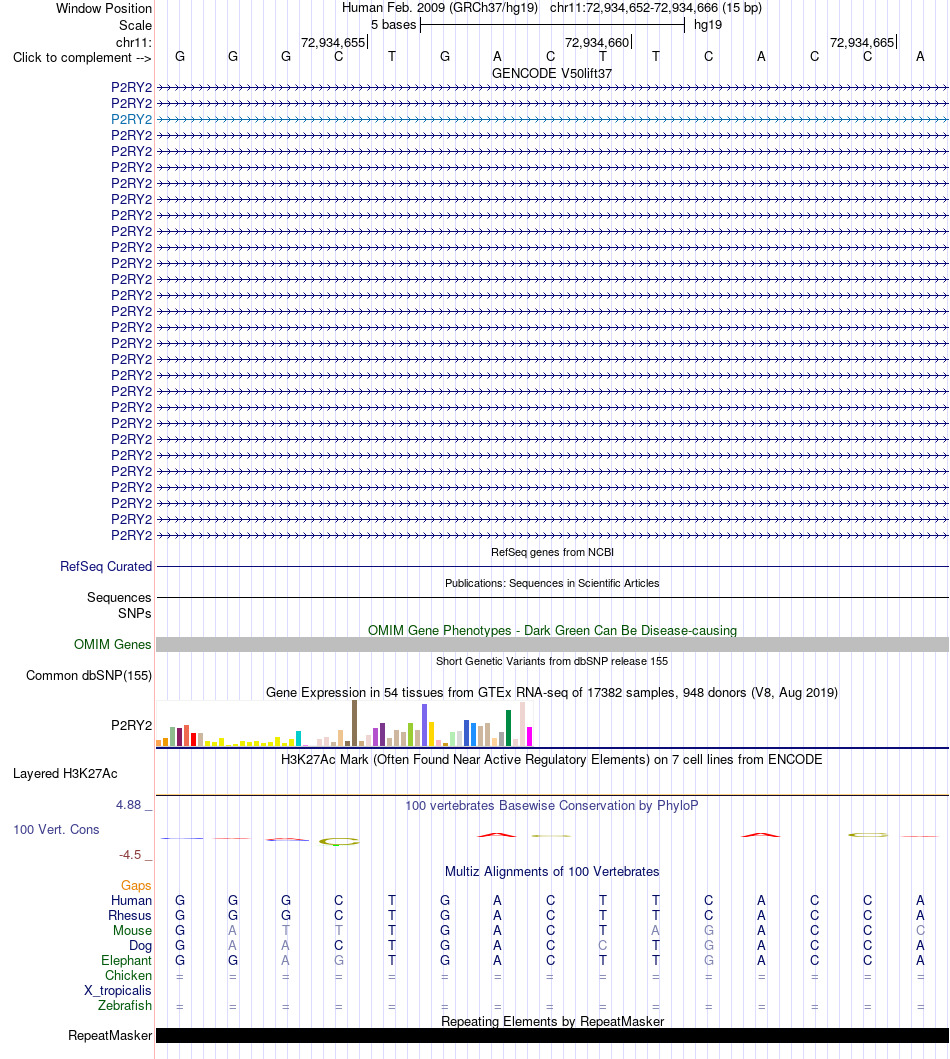
Task: Click the 72,934,660 ruler coordinate
Action: [597, 43]
